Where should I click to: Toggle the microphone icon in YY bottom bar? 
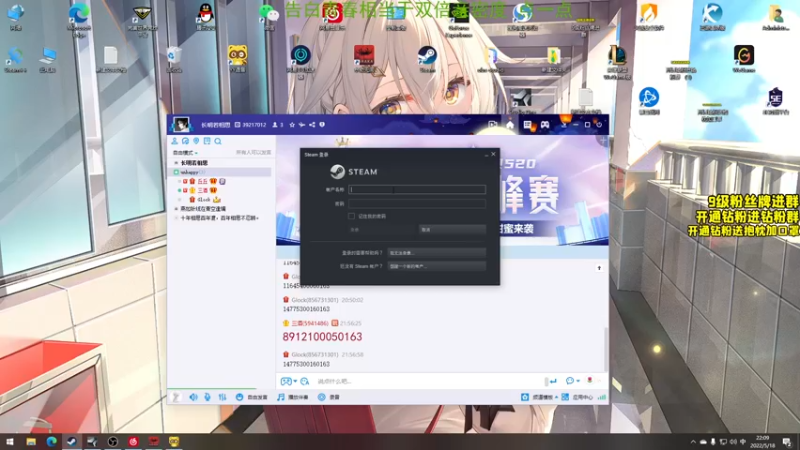pyautogui.click(x=208, y=397)
